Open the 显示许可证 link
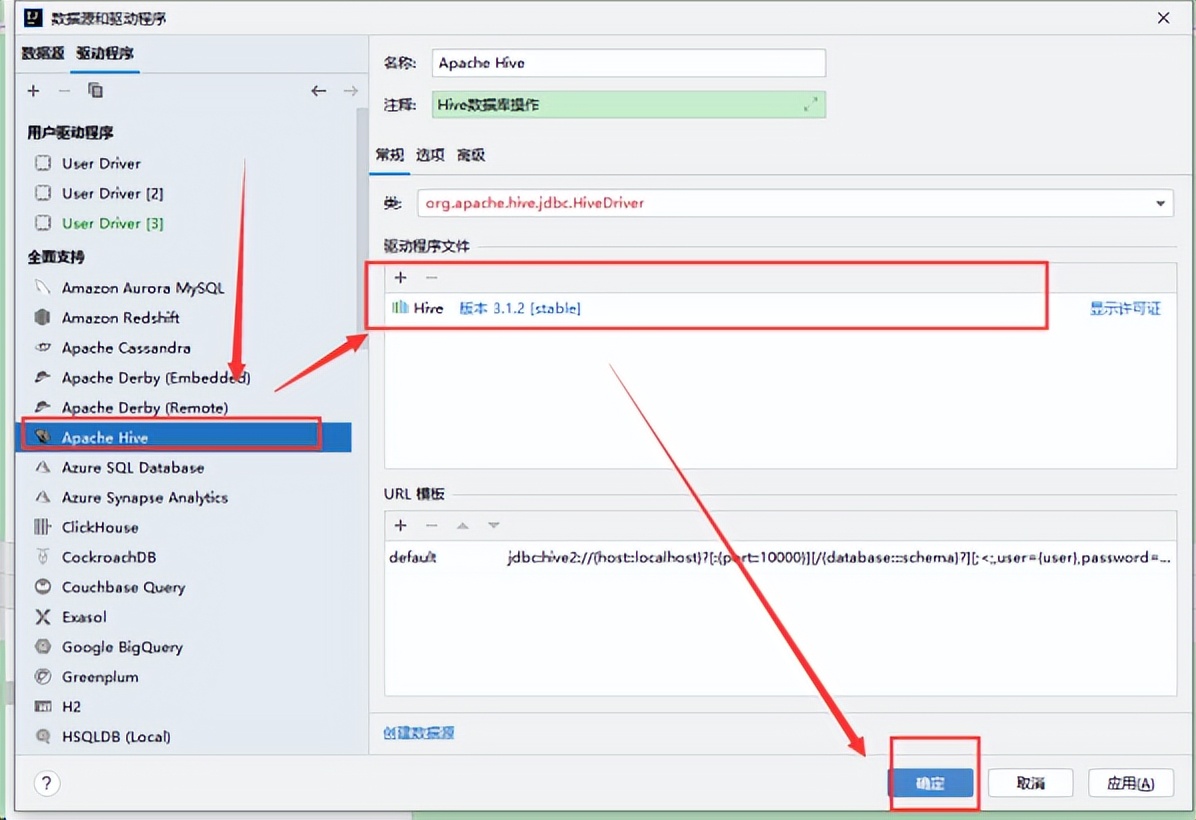Screen dimensions: 1196x820 (1125, 308)
